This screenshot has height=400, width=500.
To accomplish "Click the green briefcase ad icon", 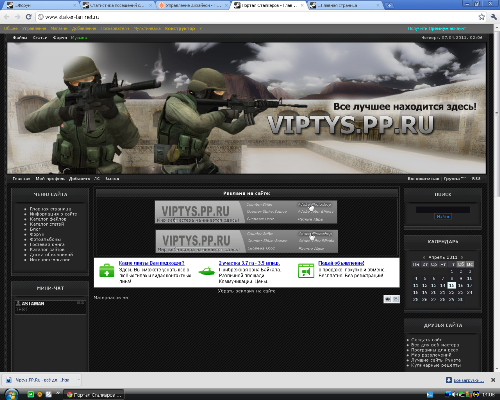I will tap(107, 271).
